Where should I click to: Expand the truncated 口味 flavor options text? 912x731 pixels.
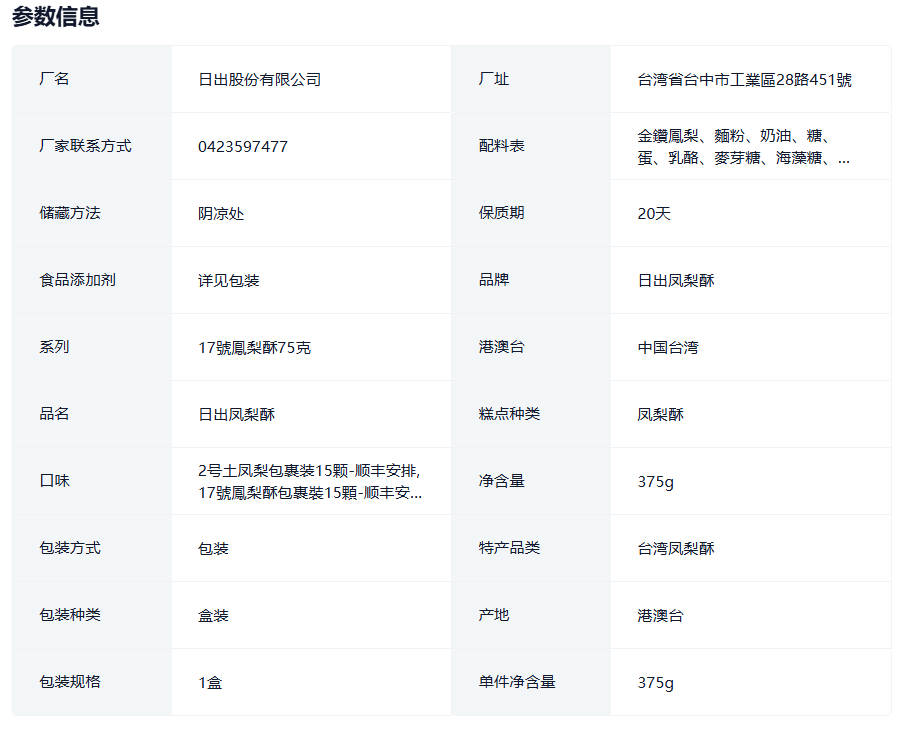(309, 482)
